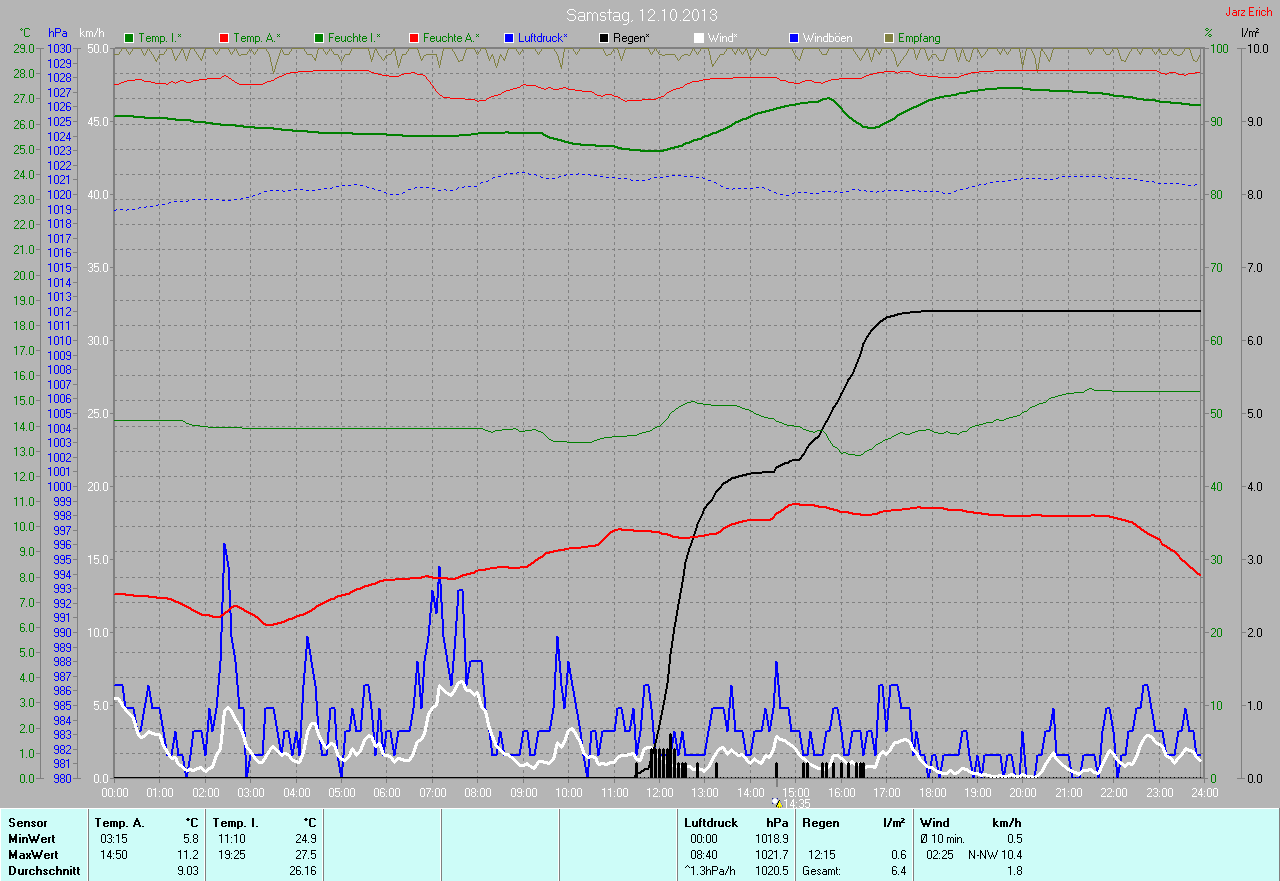Select the indoor minimum value "24.9"

click(x=305, y=839)
